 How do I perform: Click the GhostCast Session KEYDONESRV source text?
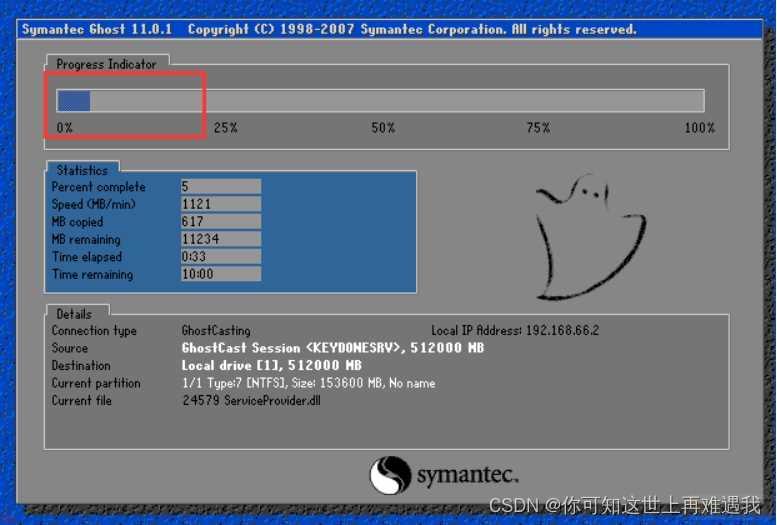coord(333,348)
